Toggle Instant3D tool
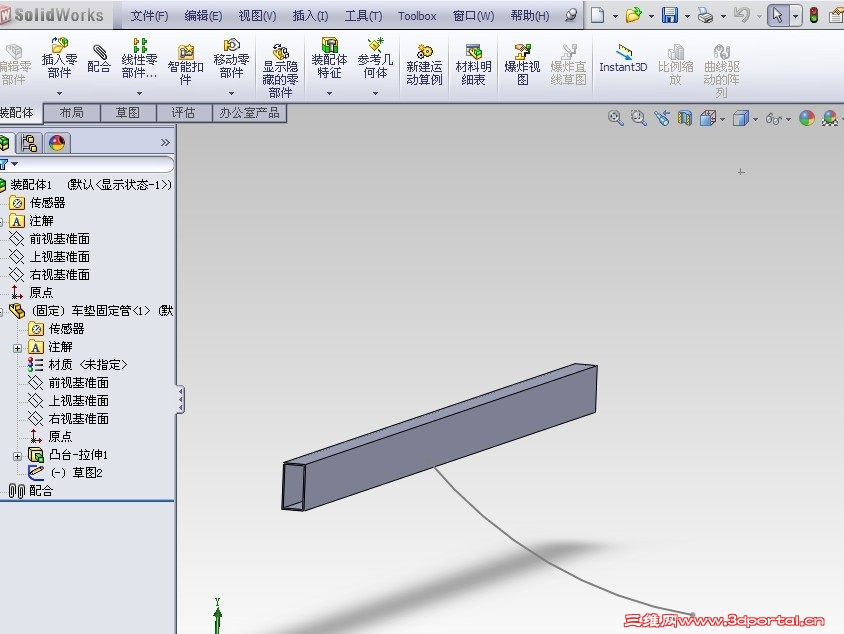844x634 pixels. tap(623, 59)
